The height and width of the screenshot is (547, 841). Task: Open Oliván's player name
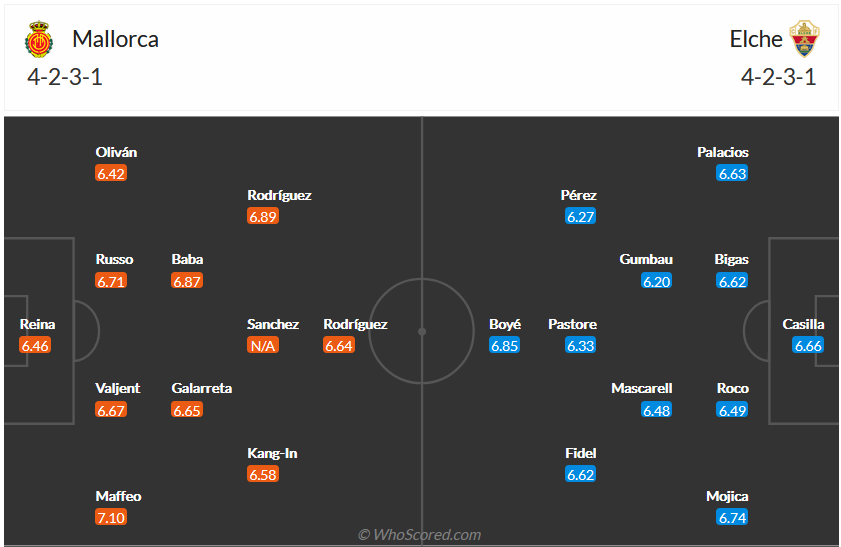click(x=116, y=152)
